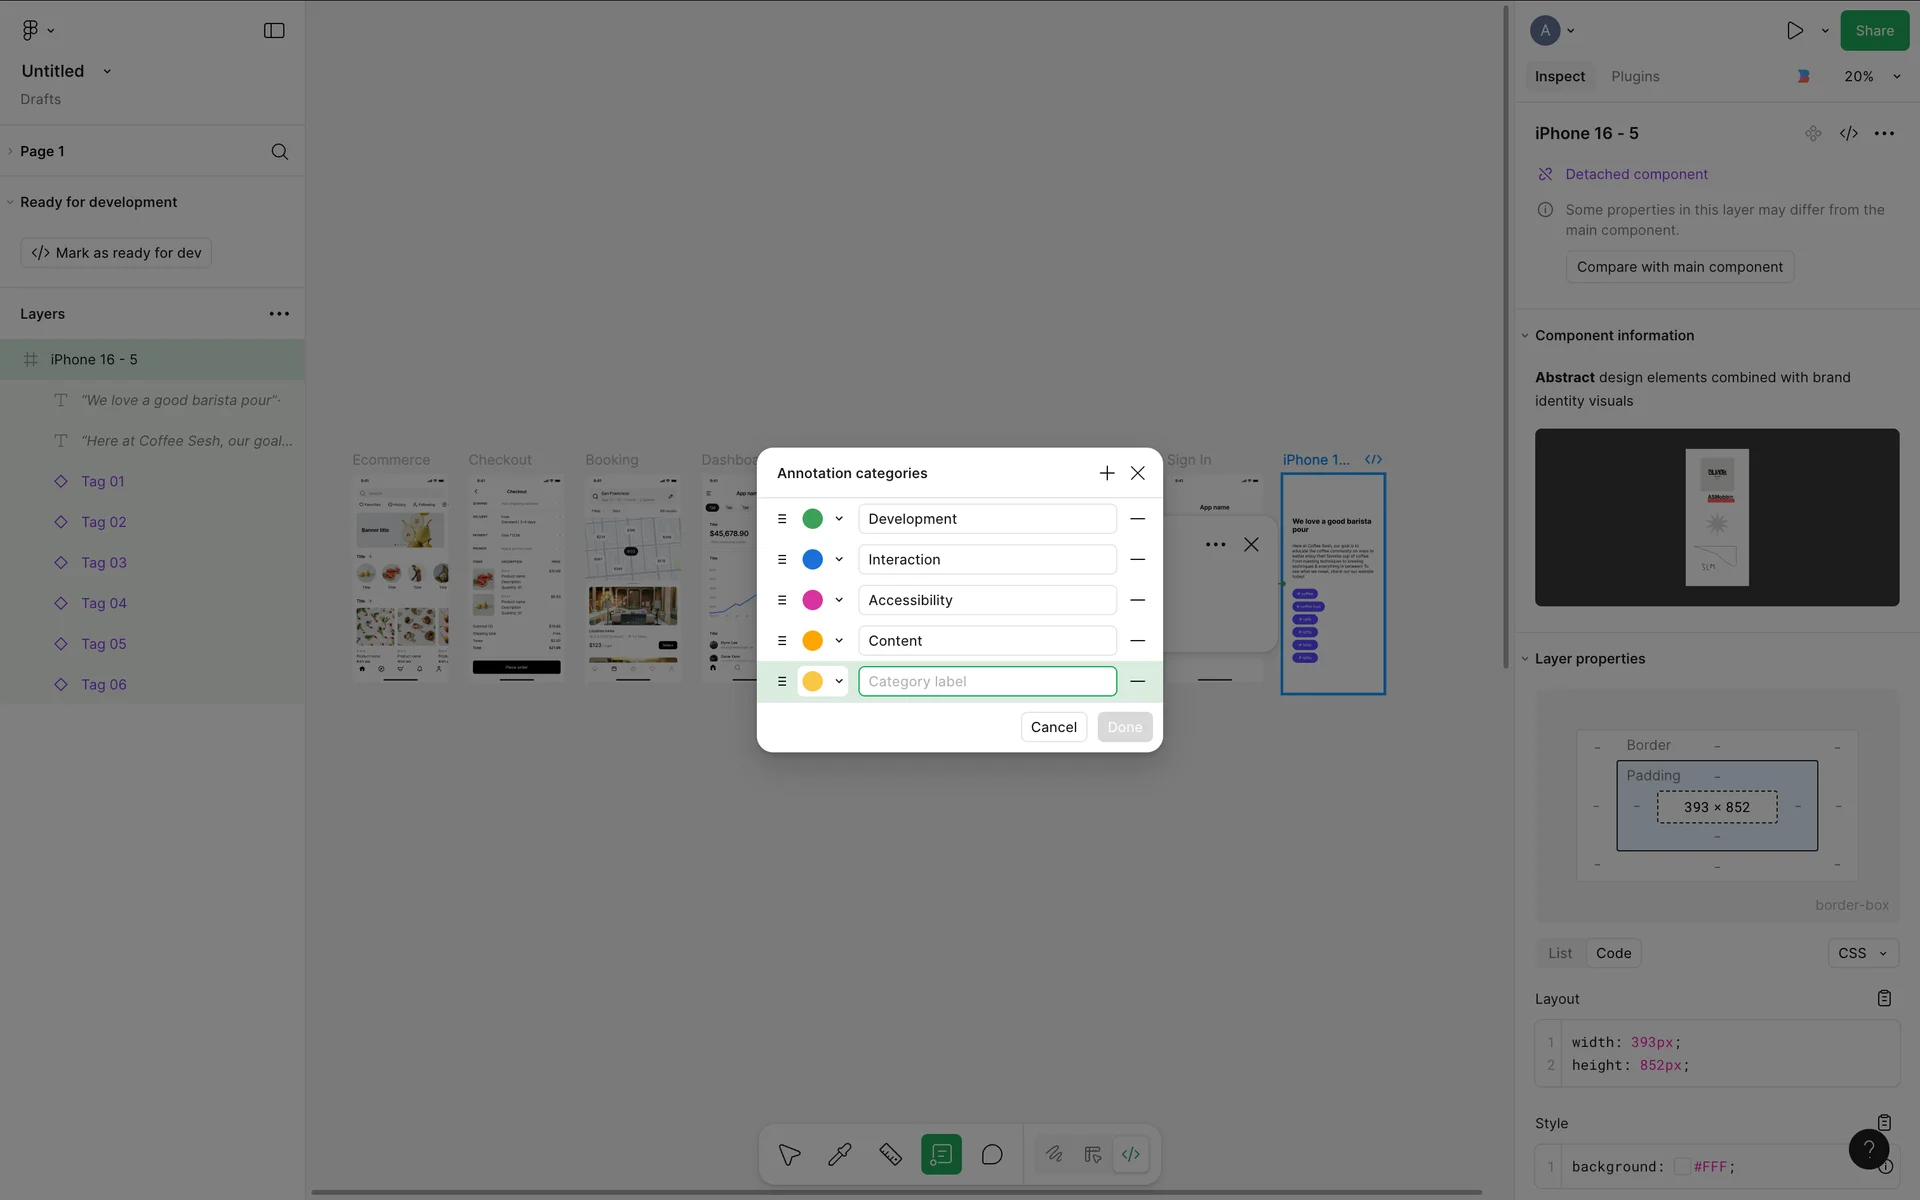The height and width of the screenshot is (1200, 1920).
Task: Click Compare with main component button
Action: 1679,267
